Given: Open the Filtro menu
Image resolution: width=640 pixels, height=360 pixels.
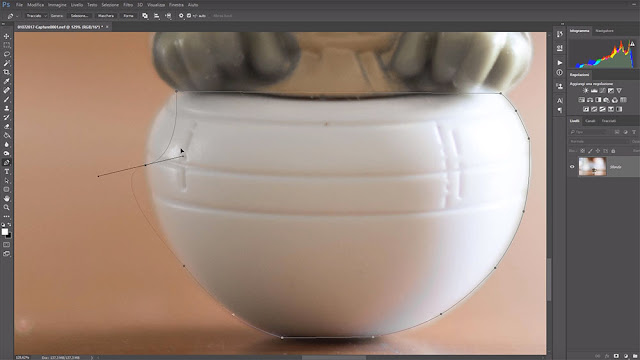Looking at the screenshot, I should (128, 5).
